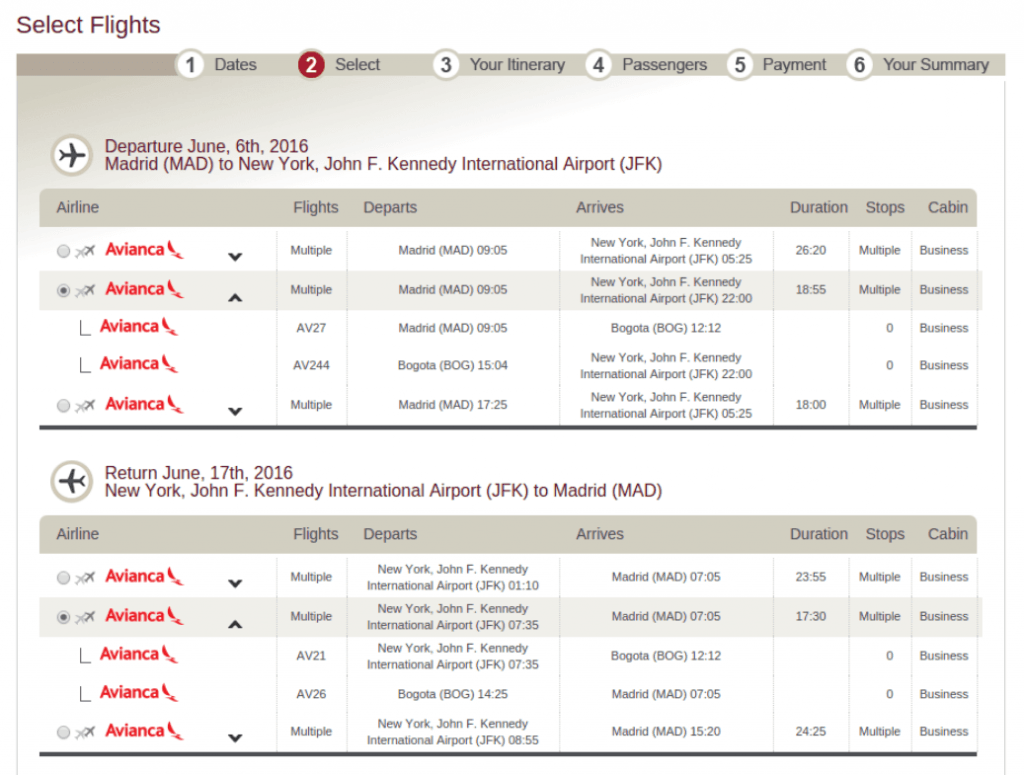The height and width of the screenshot is (775, 1024).
Task: Select the 26:20 duration departure flight
Action: (63, 251)
